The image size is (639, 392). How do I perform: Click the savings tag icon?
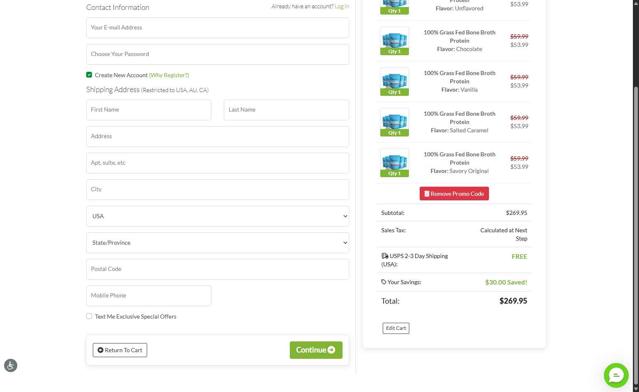[x=383, y=282]
